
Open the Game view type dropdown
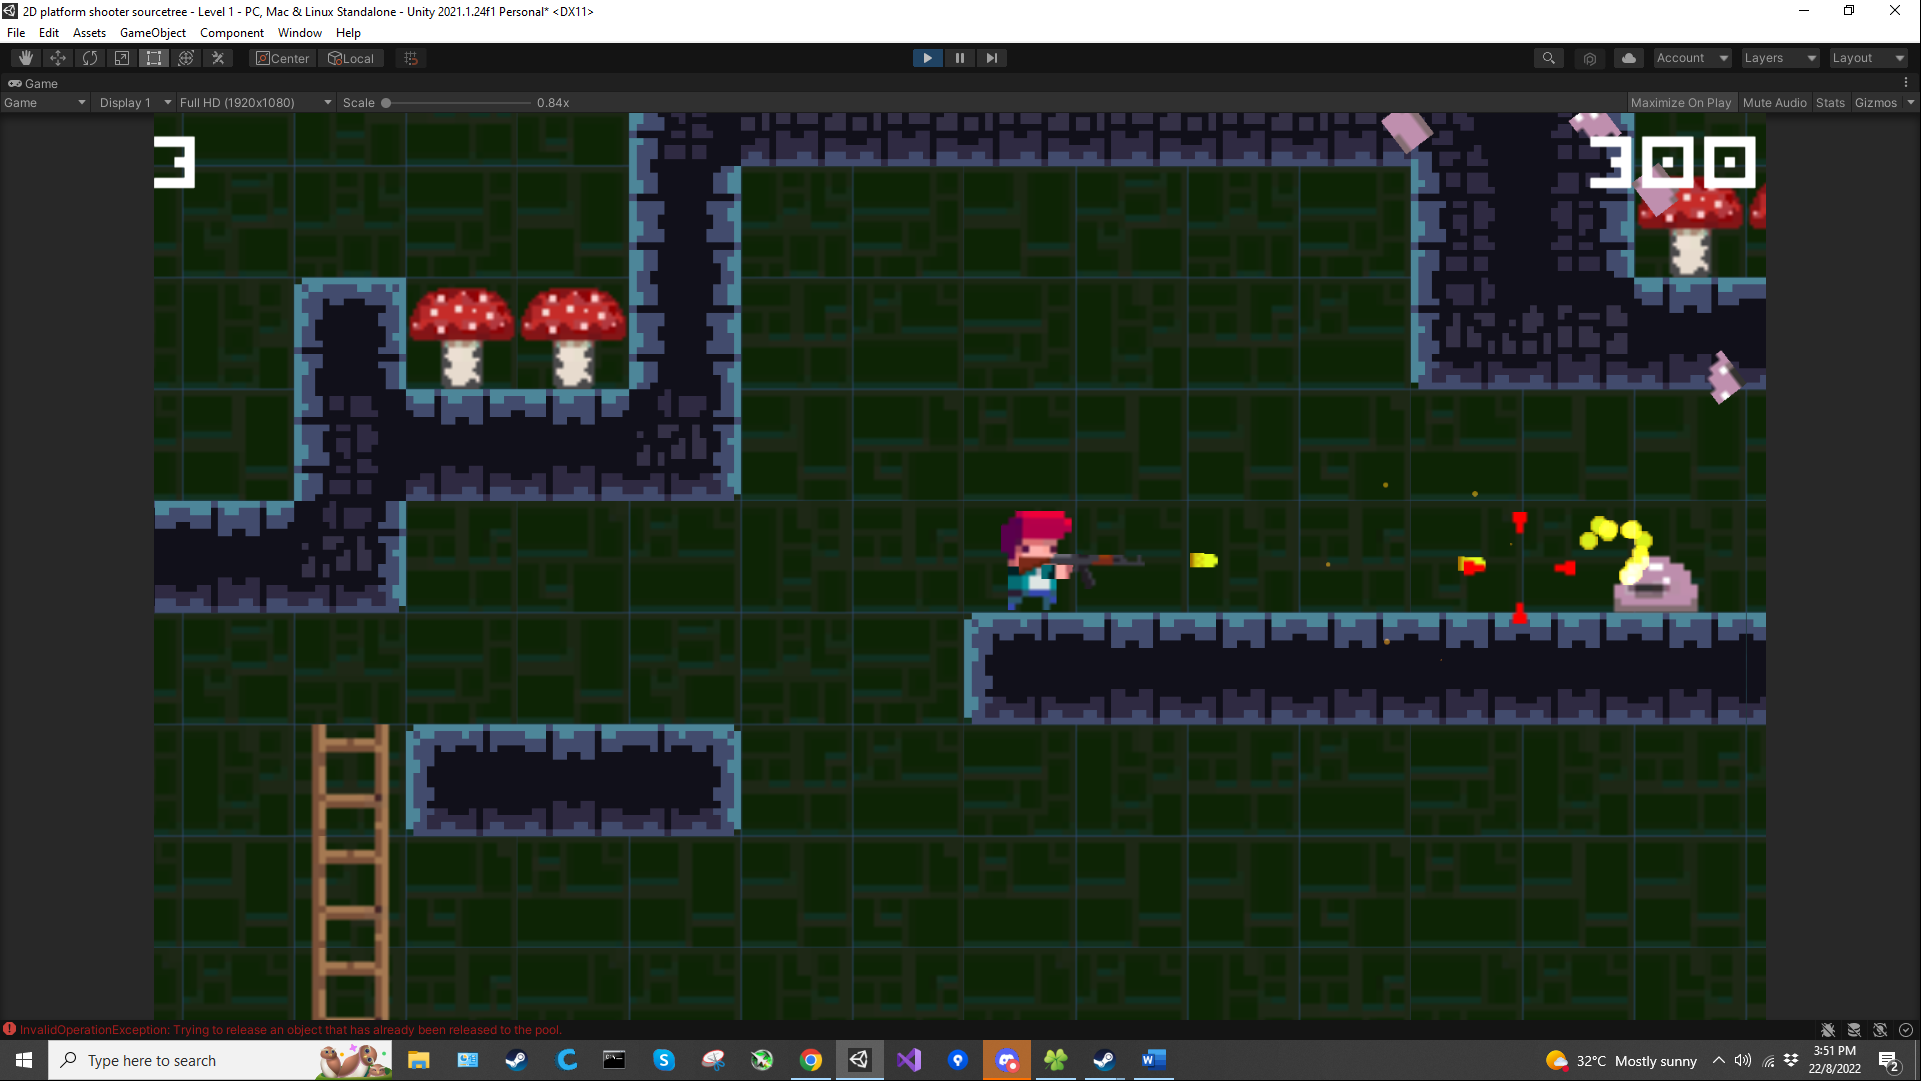[x=44, y=102]
